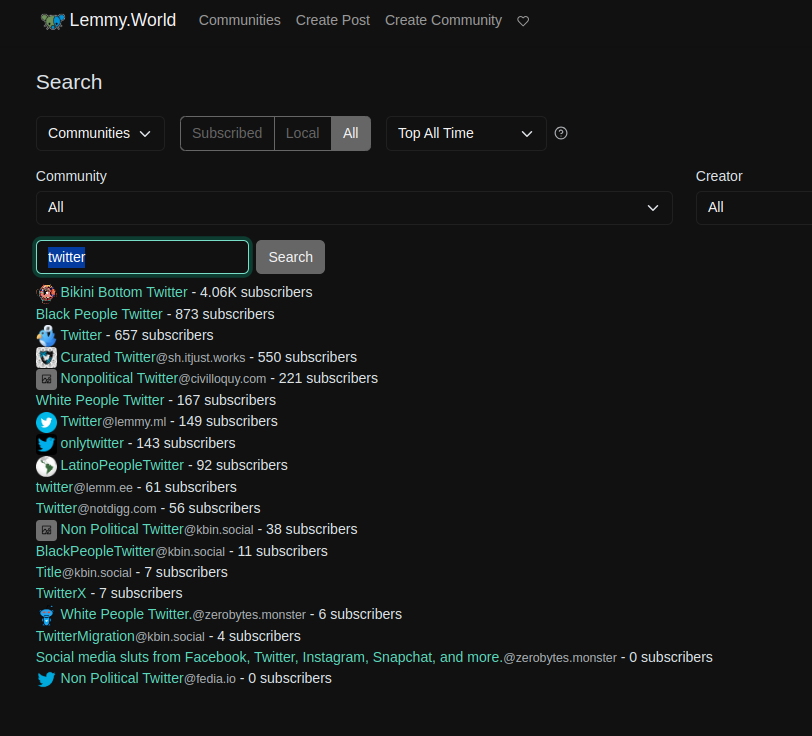This screenshot has width=812, height=736.
Task: Open the Twitter community with 657 subscribers
Action: point(81,335)
